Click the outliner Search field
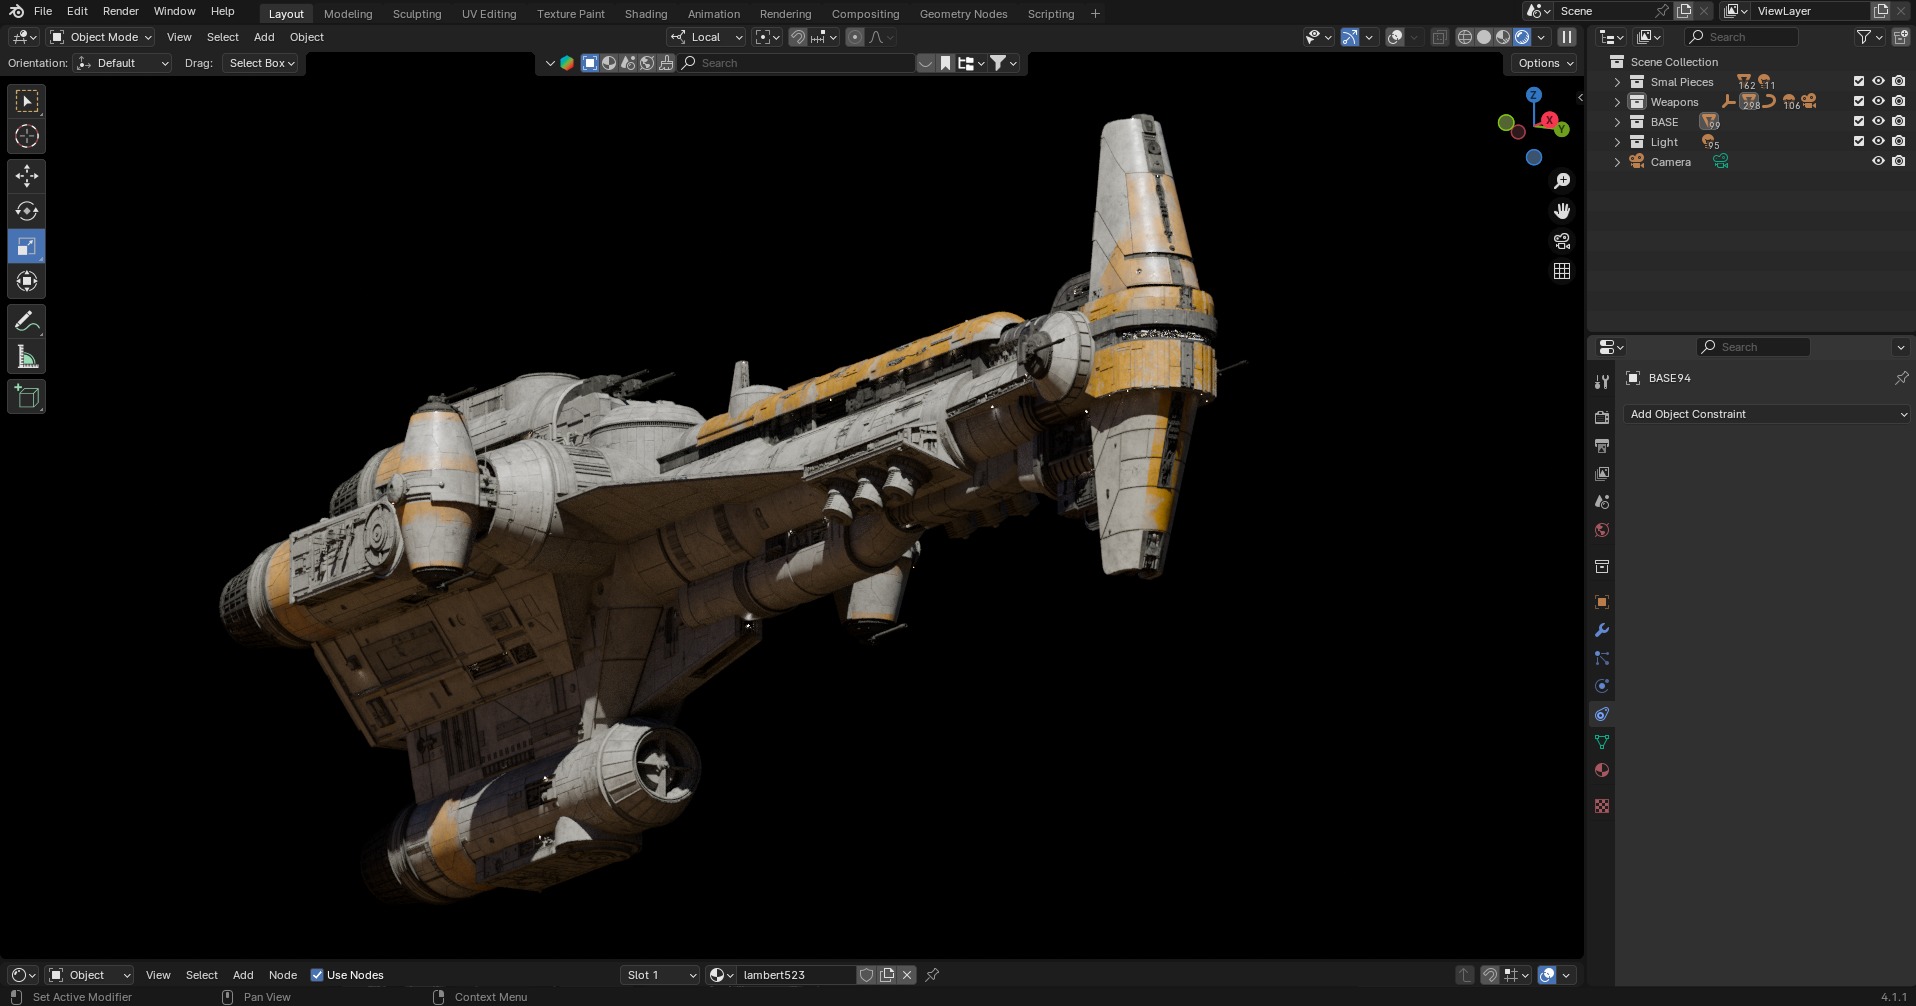 [1741, 37]
